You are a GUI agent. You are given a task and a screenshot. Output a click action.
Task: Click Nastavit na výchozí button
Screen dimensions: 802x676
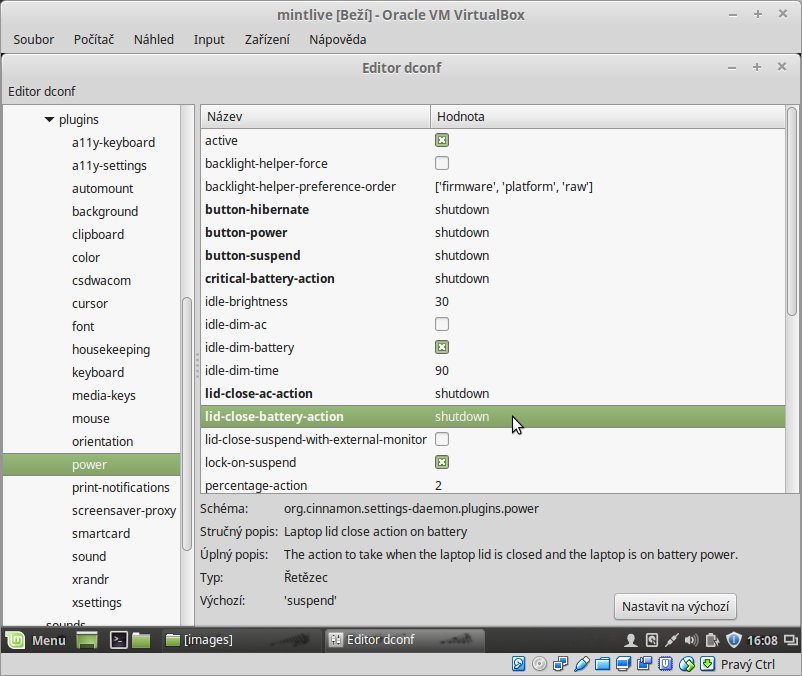tap(675, 606)
